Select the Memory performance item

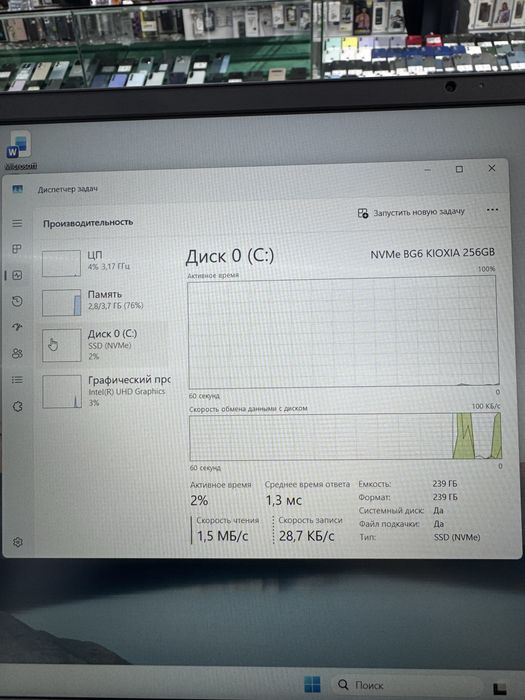click(105, 302)
